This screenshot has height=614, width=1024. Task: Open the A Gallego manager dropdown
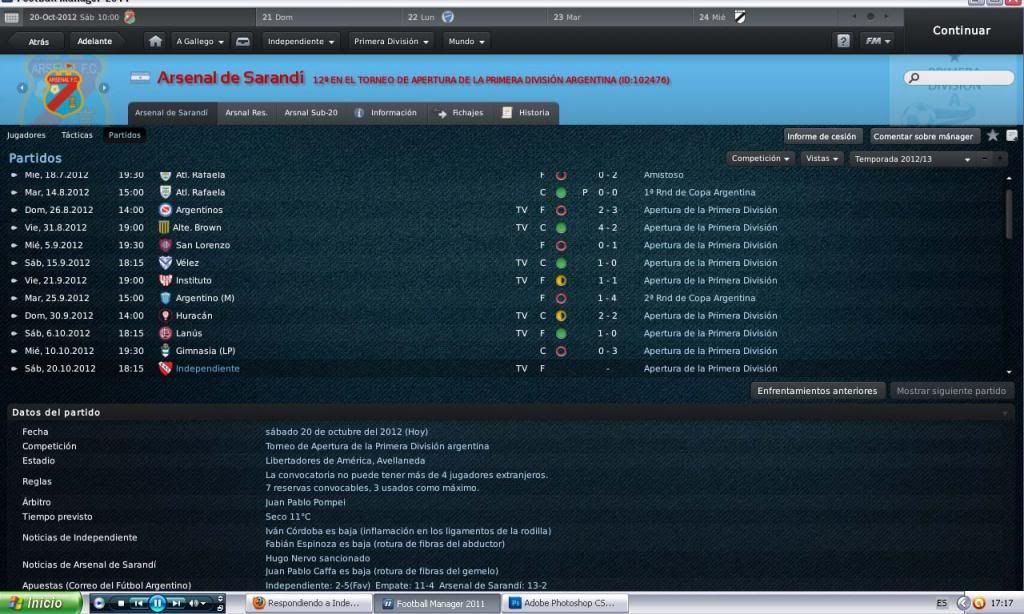tap(200, 42)
